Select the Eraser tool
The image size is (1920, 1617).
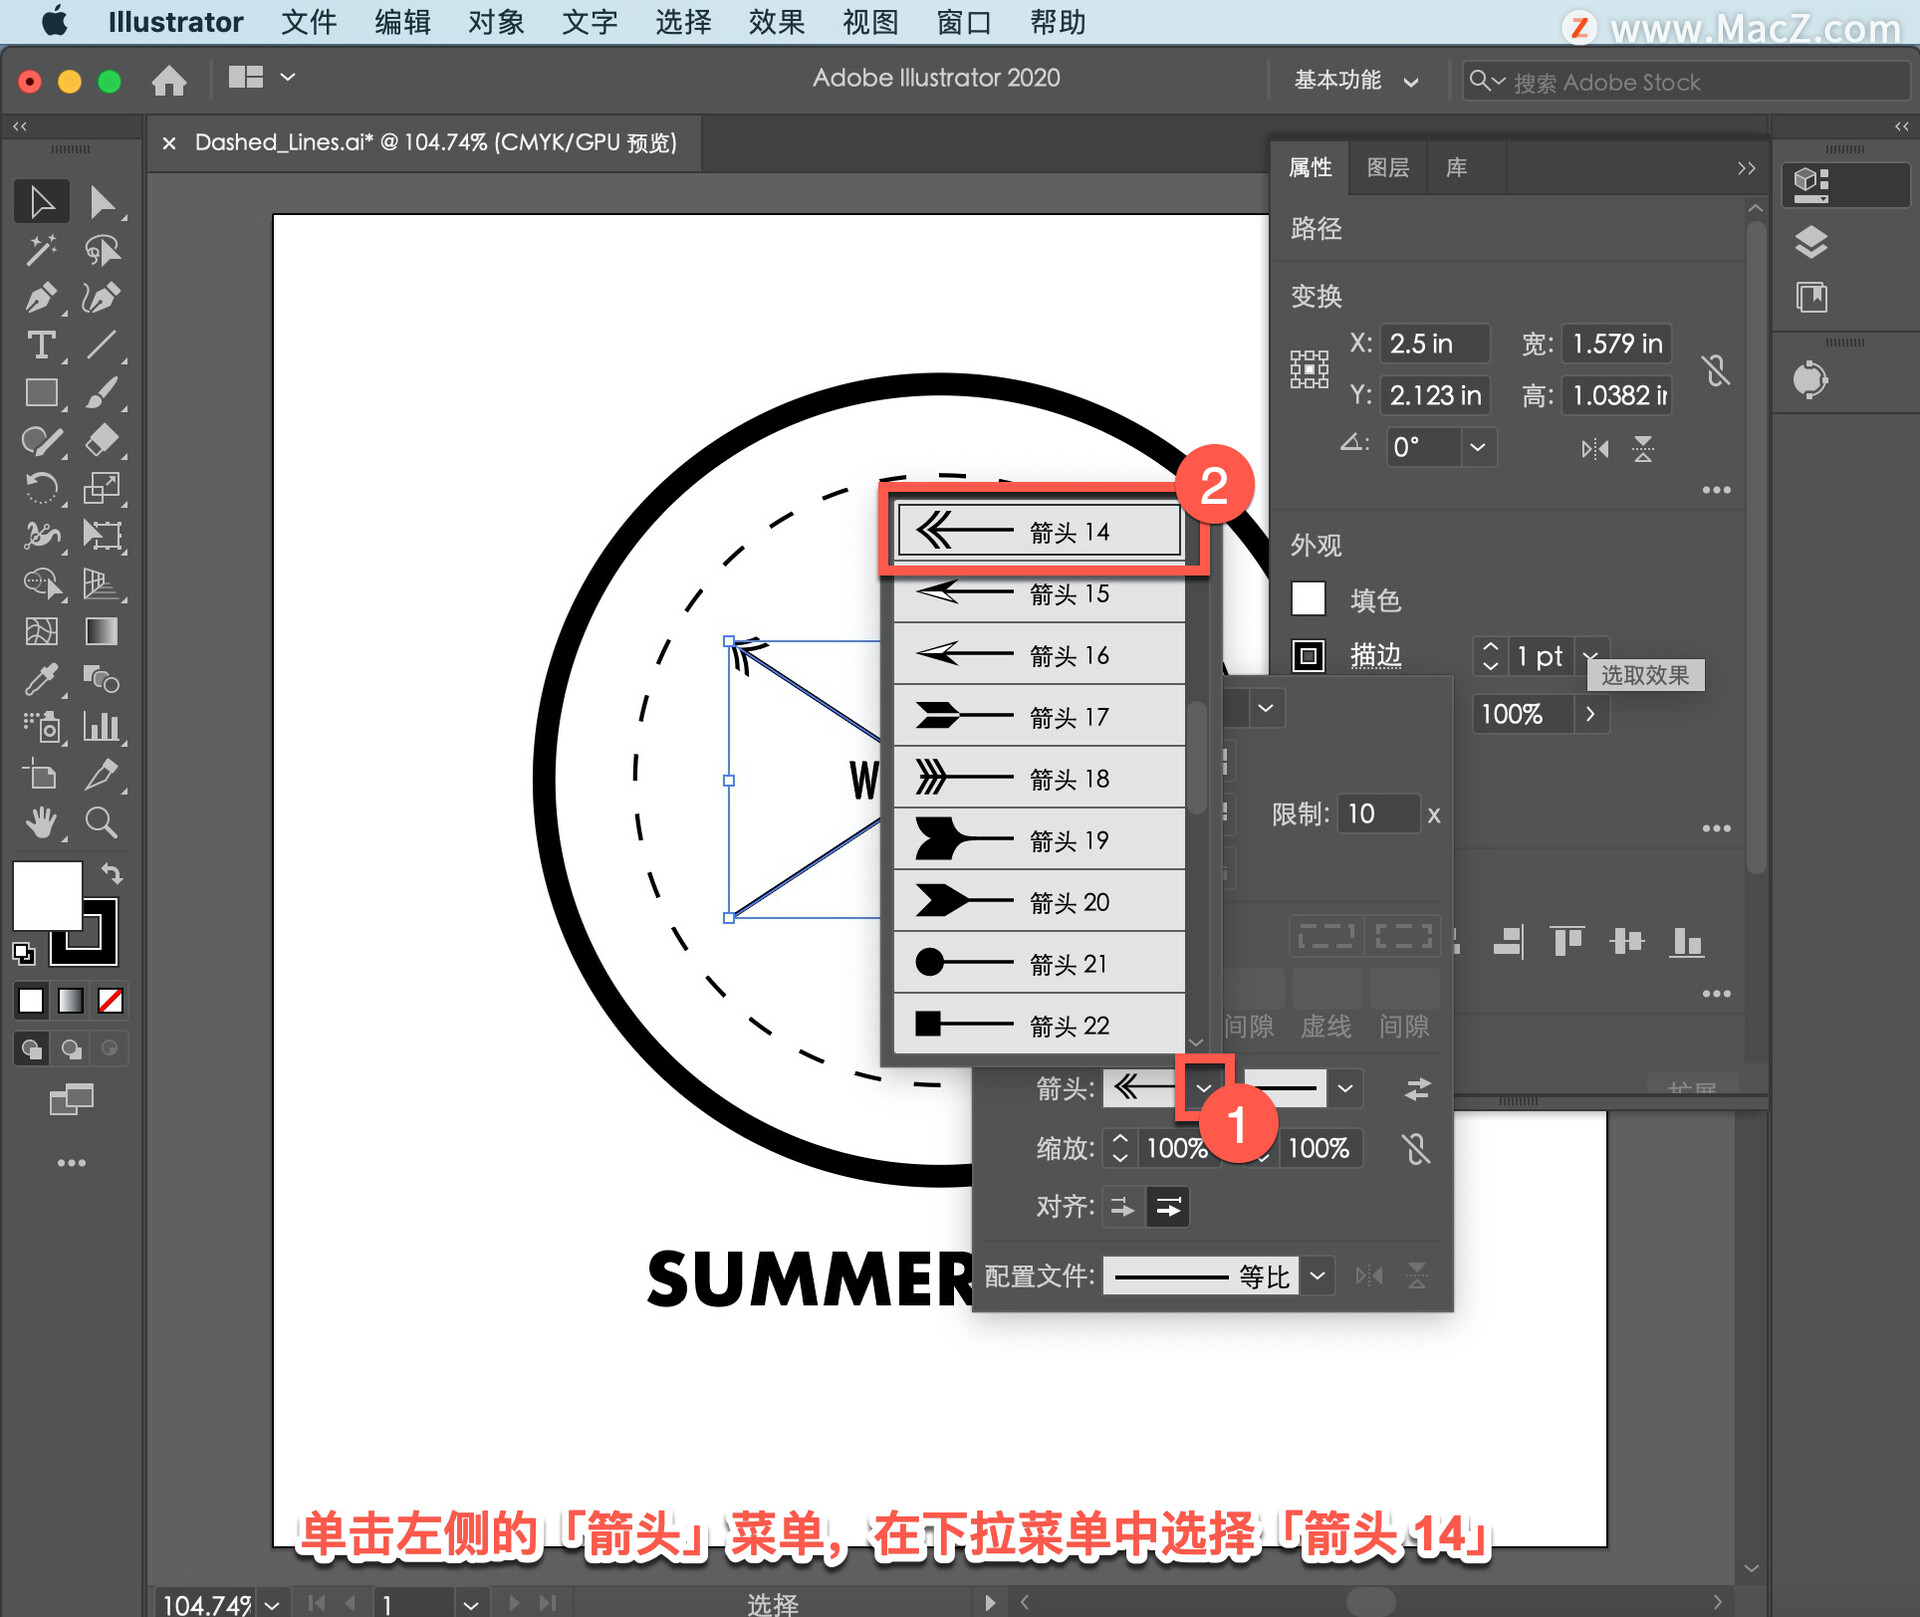(102, 441)
